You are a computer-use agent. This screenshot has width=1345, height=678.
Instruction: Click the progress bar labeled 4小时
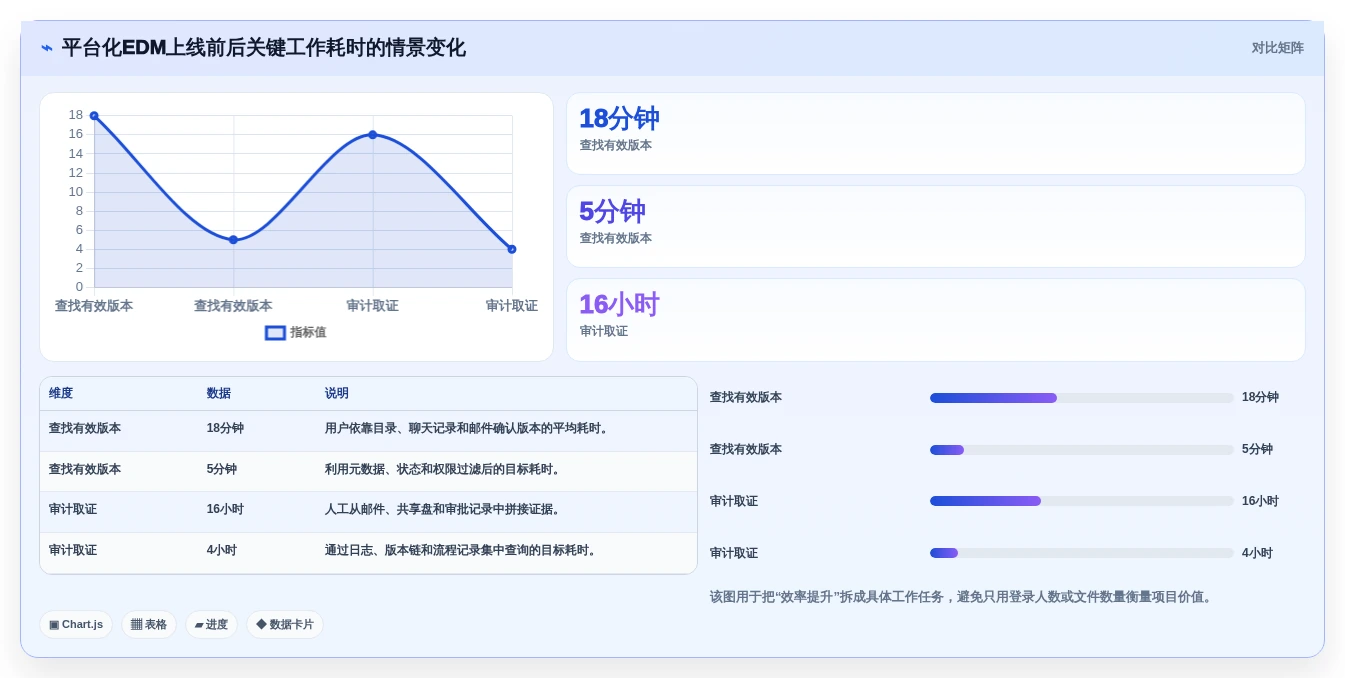pos(1082,553)
